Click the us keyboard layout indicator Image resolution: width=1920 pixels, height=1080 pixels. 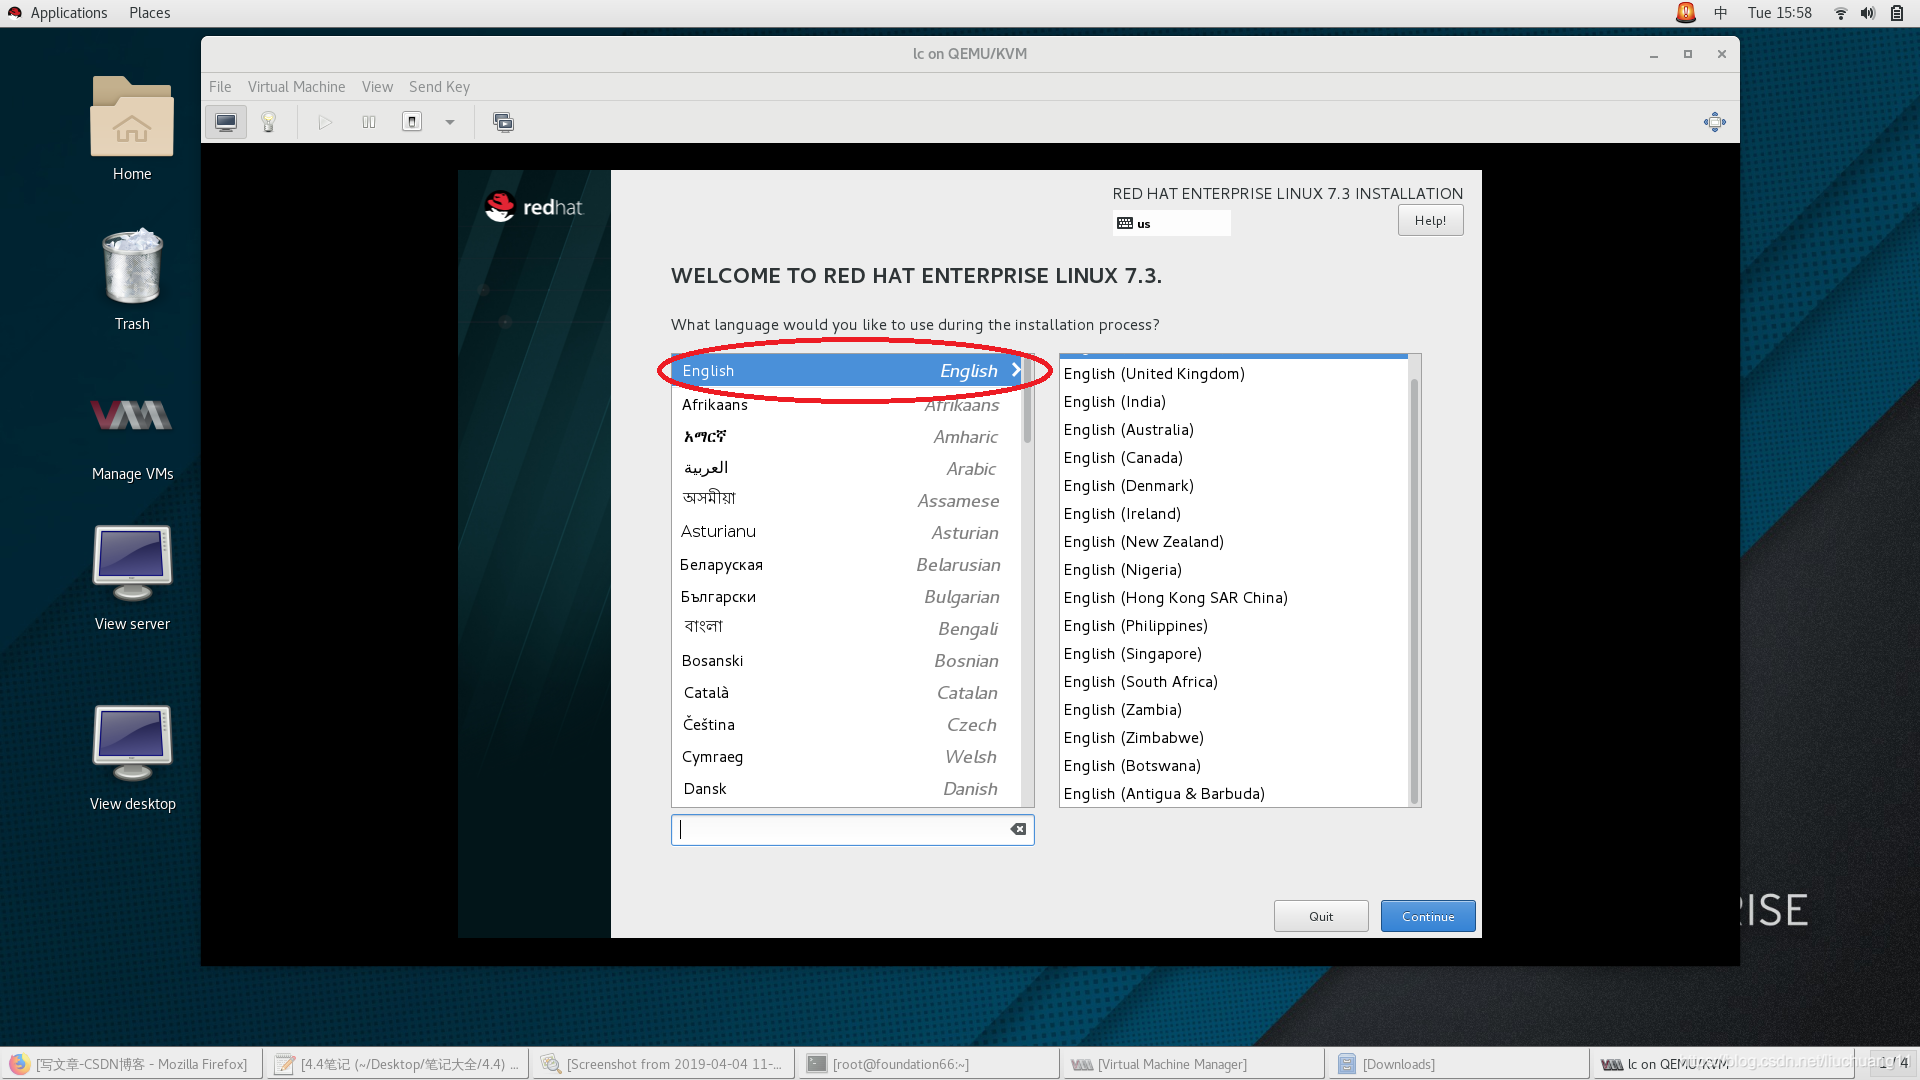tap(1172, 223)
